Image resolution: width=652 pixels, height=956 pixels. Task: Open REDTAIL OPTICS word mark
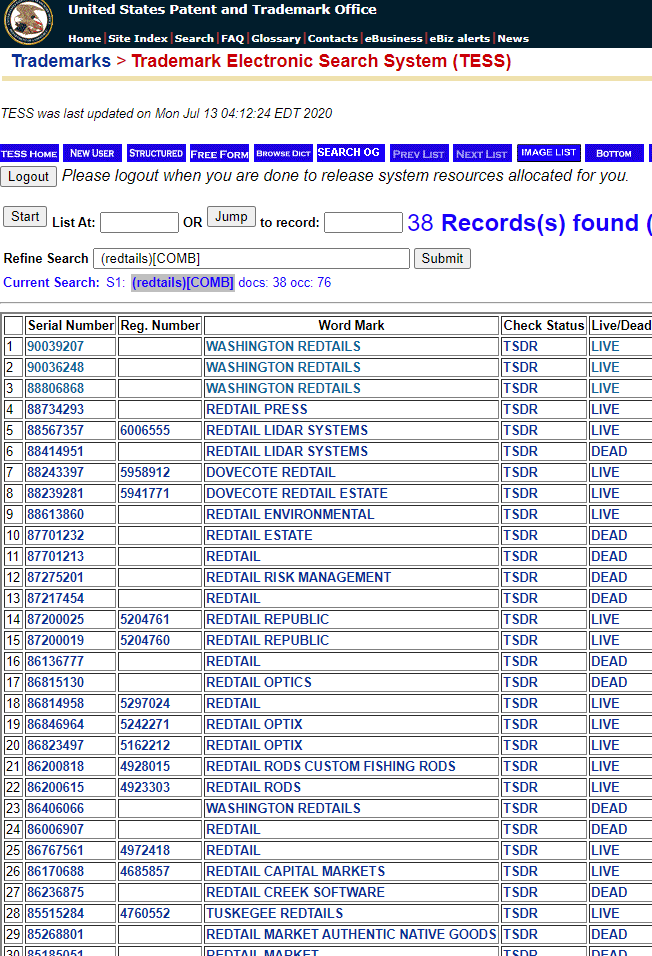coord(259,682)
